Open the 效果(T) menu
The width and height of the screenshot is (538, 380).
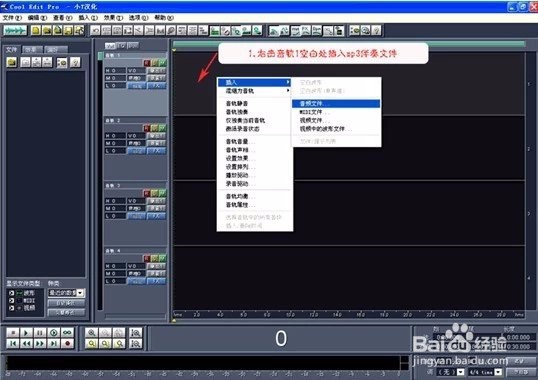click(113, 17)
